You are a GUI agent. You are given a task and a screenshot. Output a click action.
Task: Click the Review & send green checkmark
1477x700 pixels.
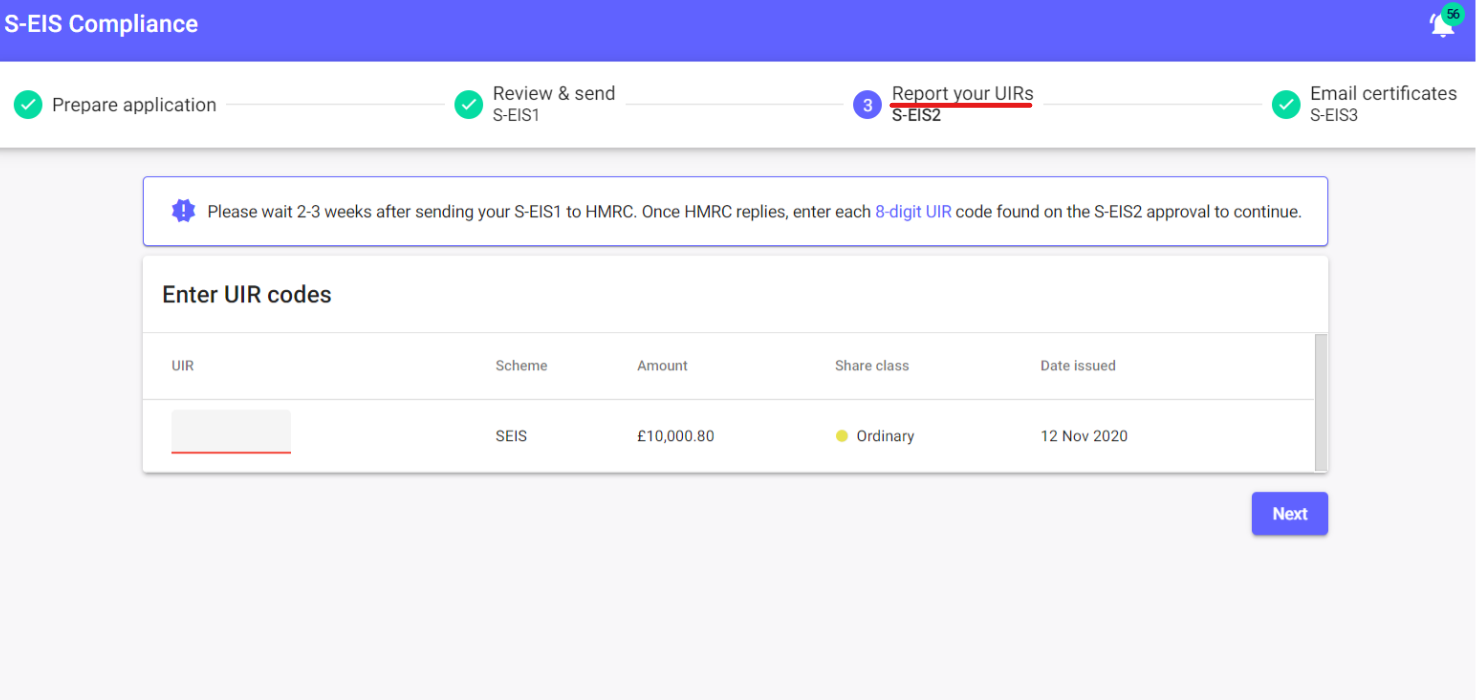coord(469,104)
